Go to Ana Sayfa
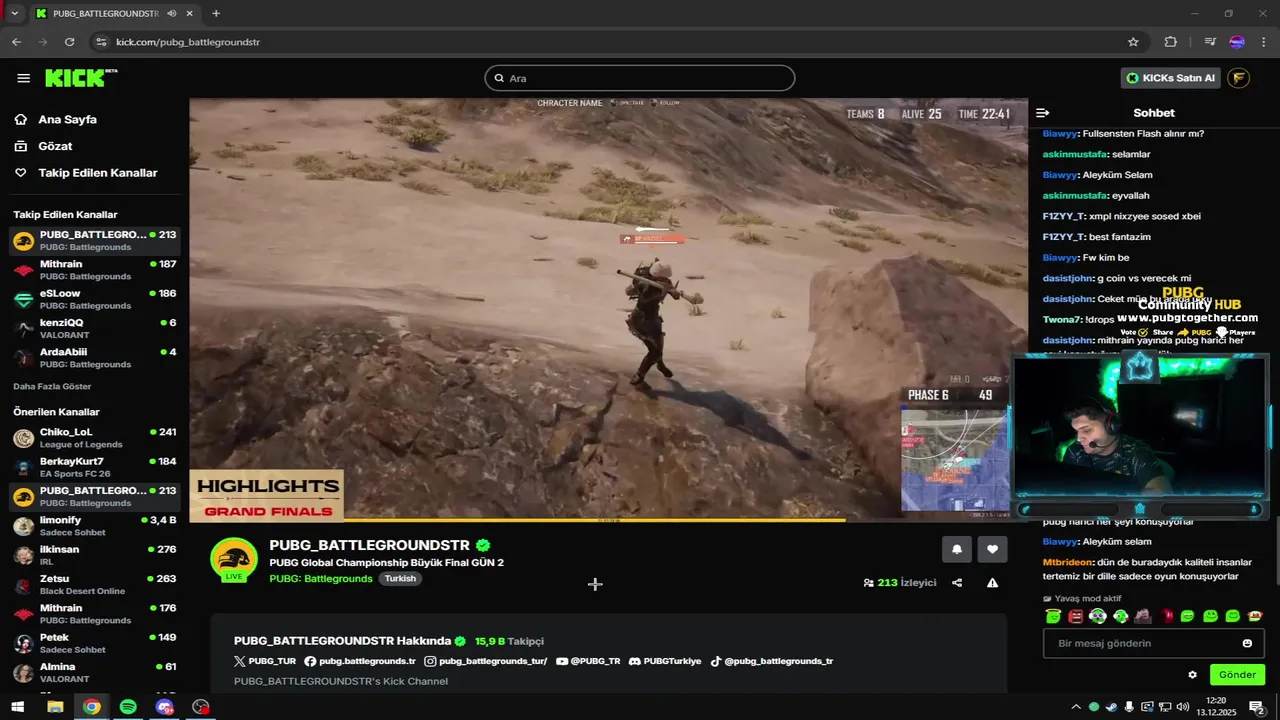Image resolution: width=1280 pixels, height=720 pixels. pyautogui.click(x=56, y=119)
